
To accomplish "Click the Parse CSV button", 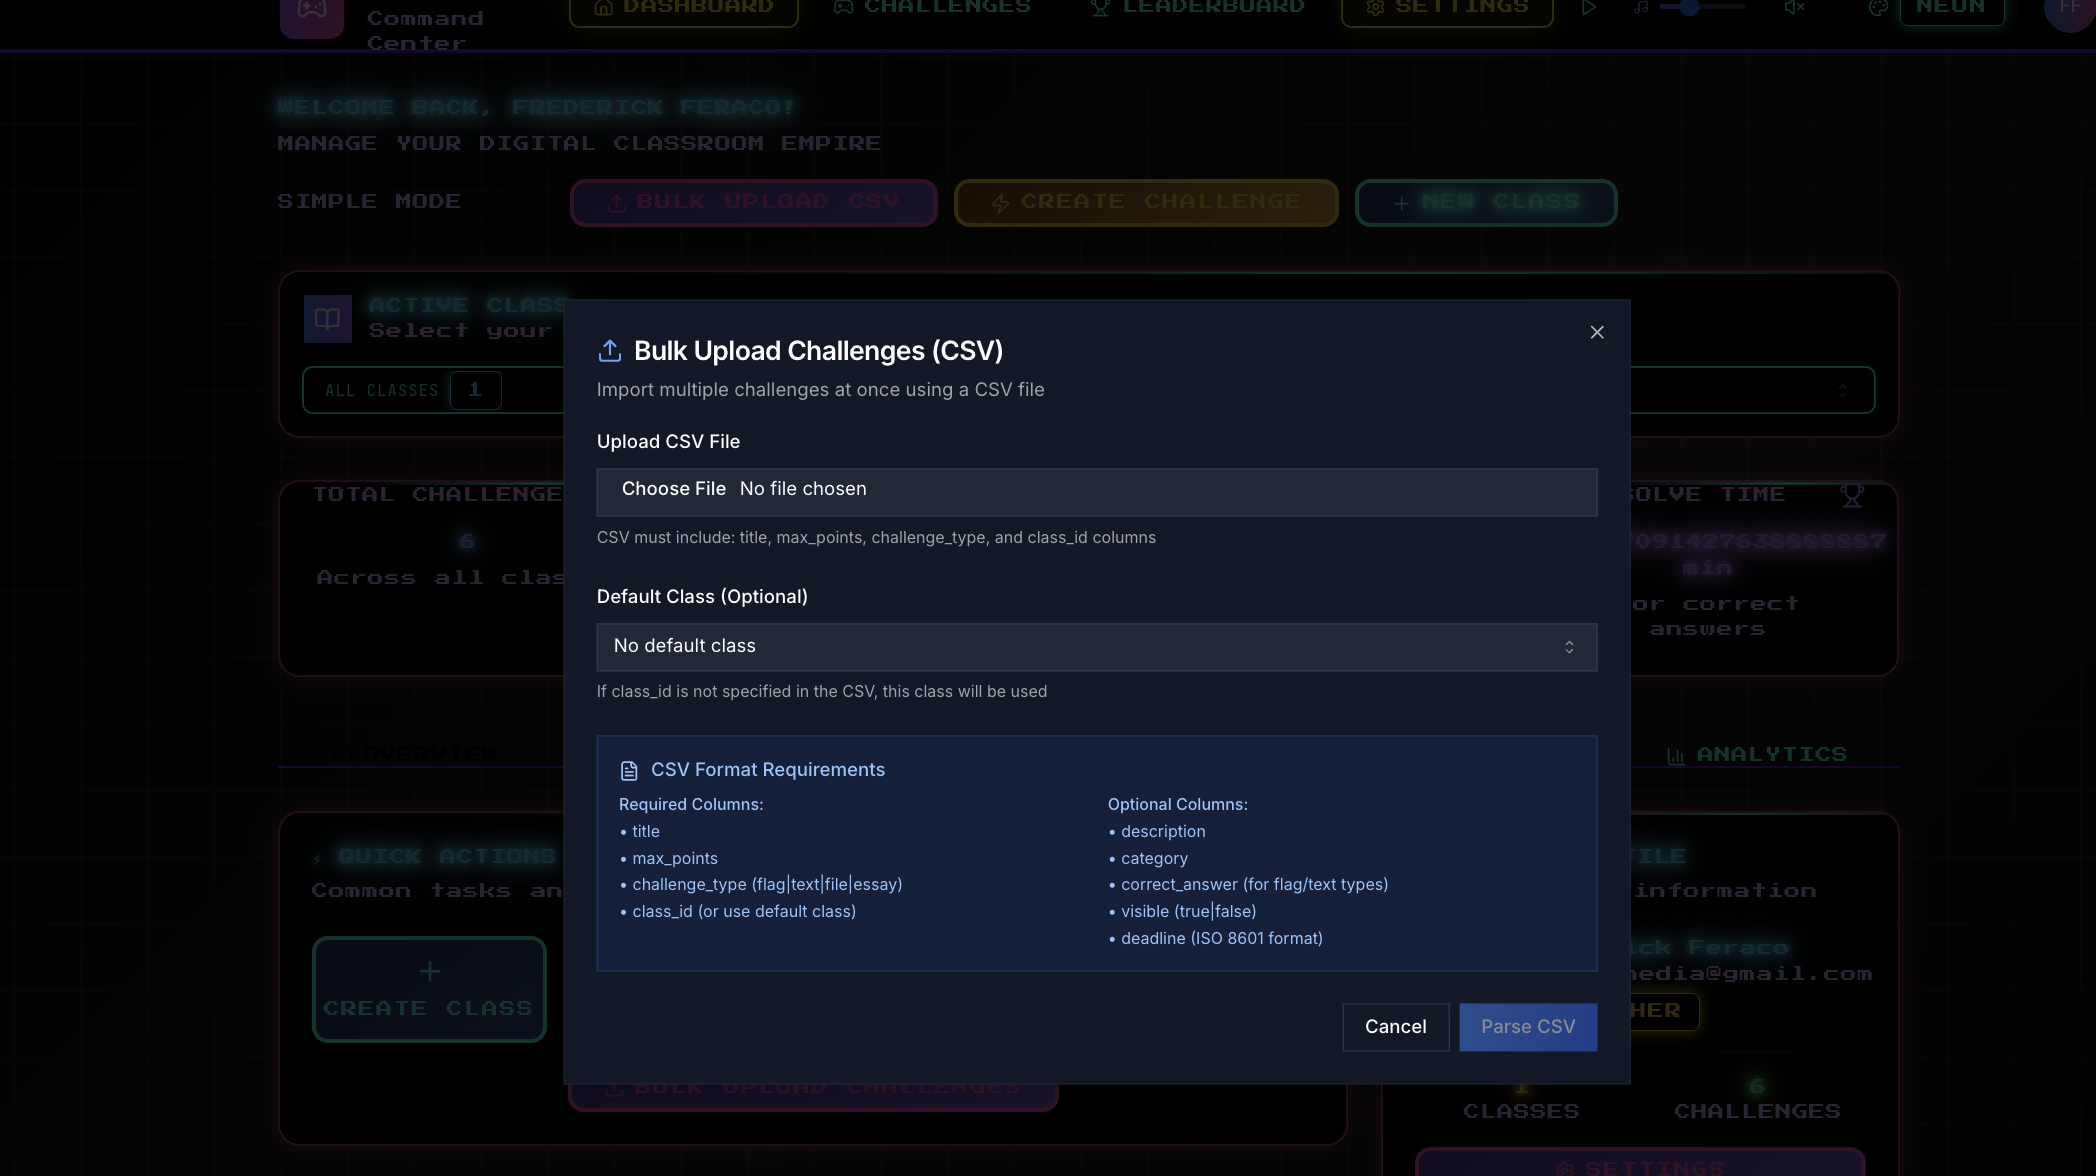I will [x=1527, y=1027].
